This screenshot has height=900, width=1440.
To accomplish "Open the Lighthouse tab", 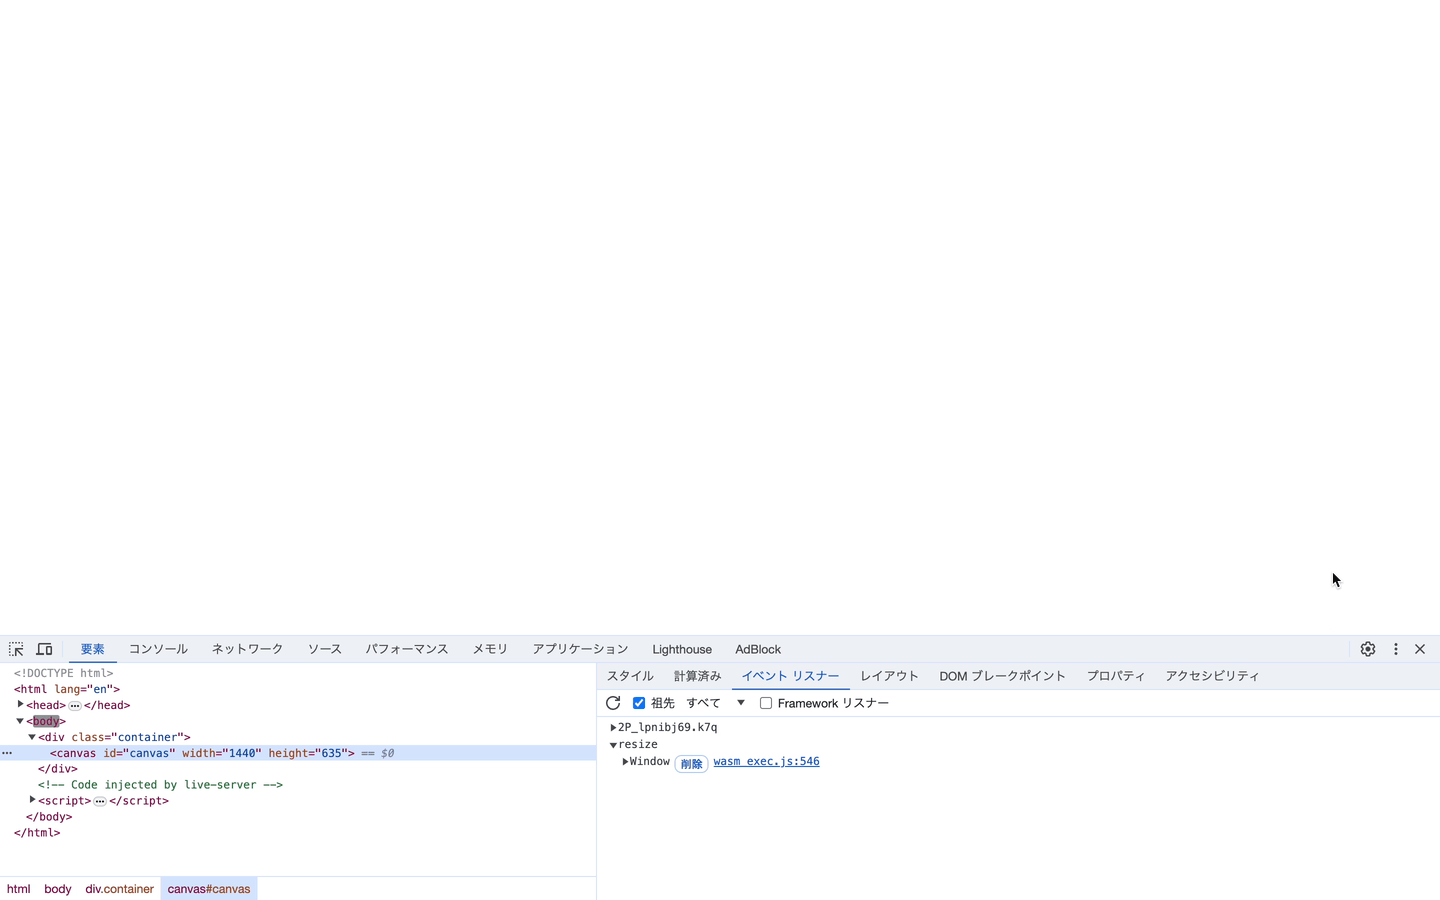I will 682,649.
